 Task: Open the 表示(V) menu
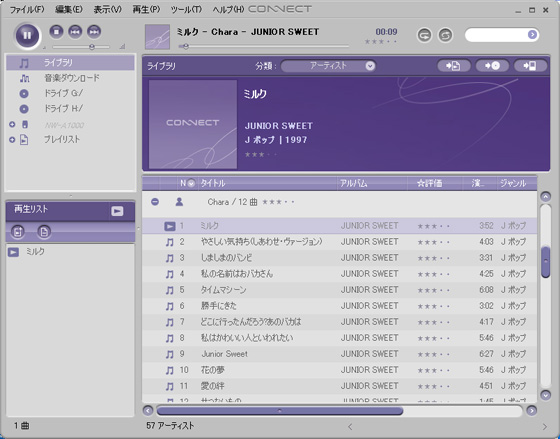click(x=108, y=10)
